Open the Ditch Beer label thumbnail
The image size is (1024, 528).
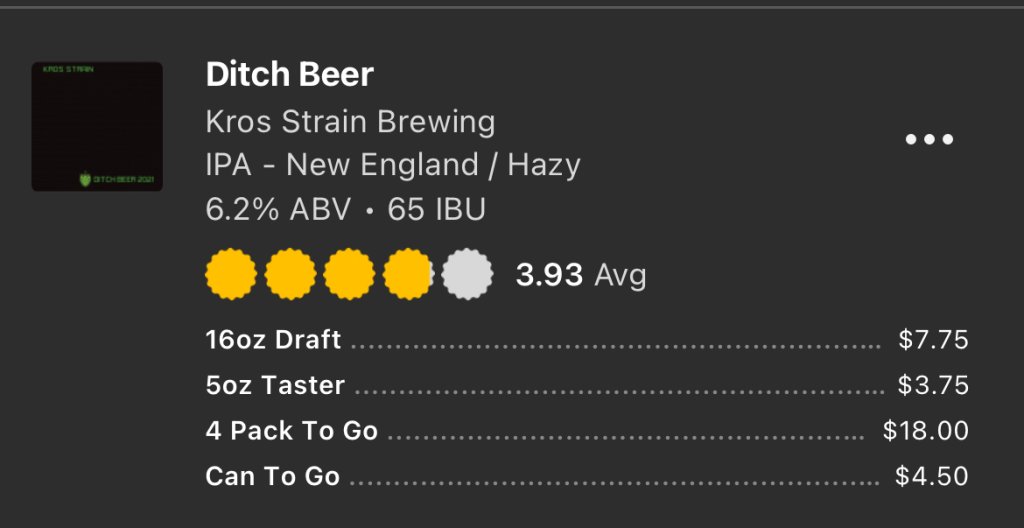coord(97,127)
